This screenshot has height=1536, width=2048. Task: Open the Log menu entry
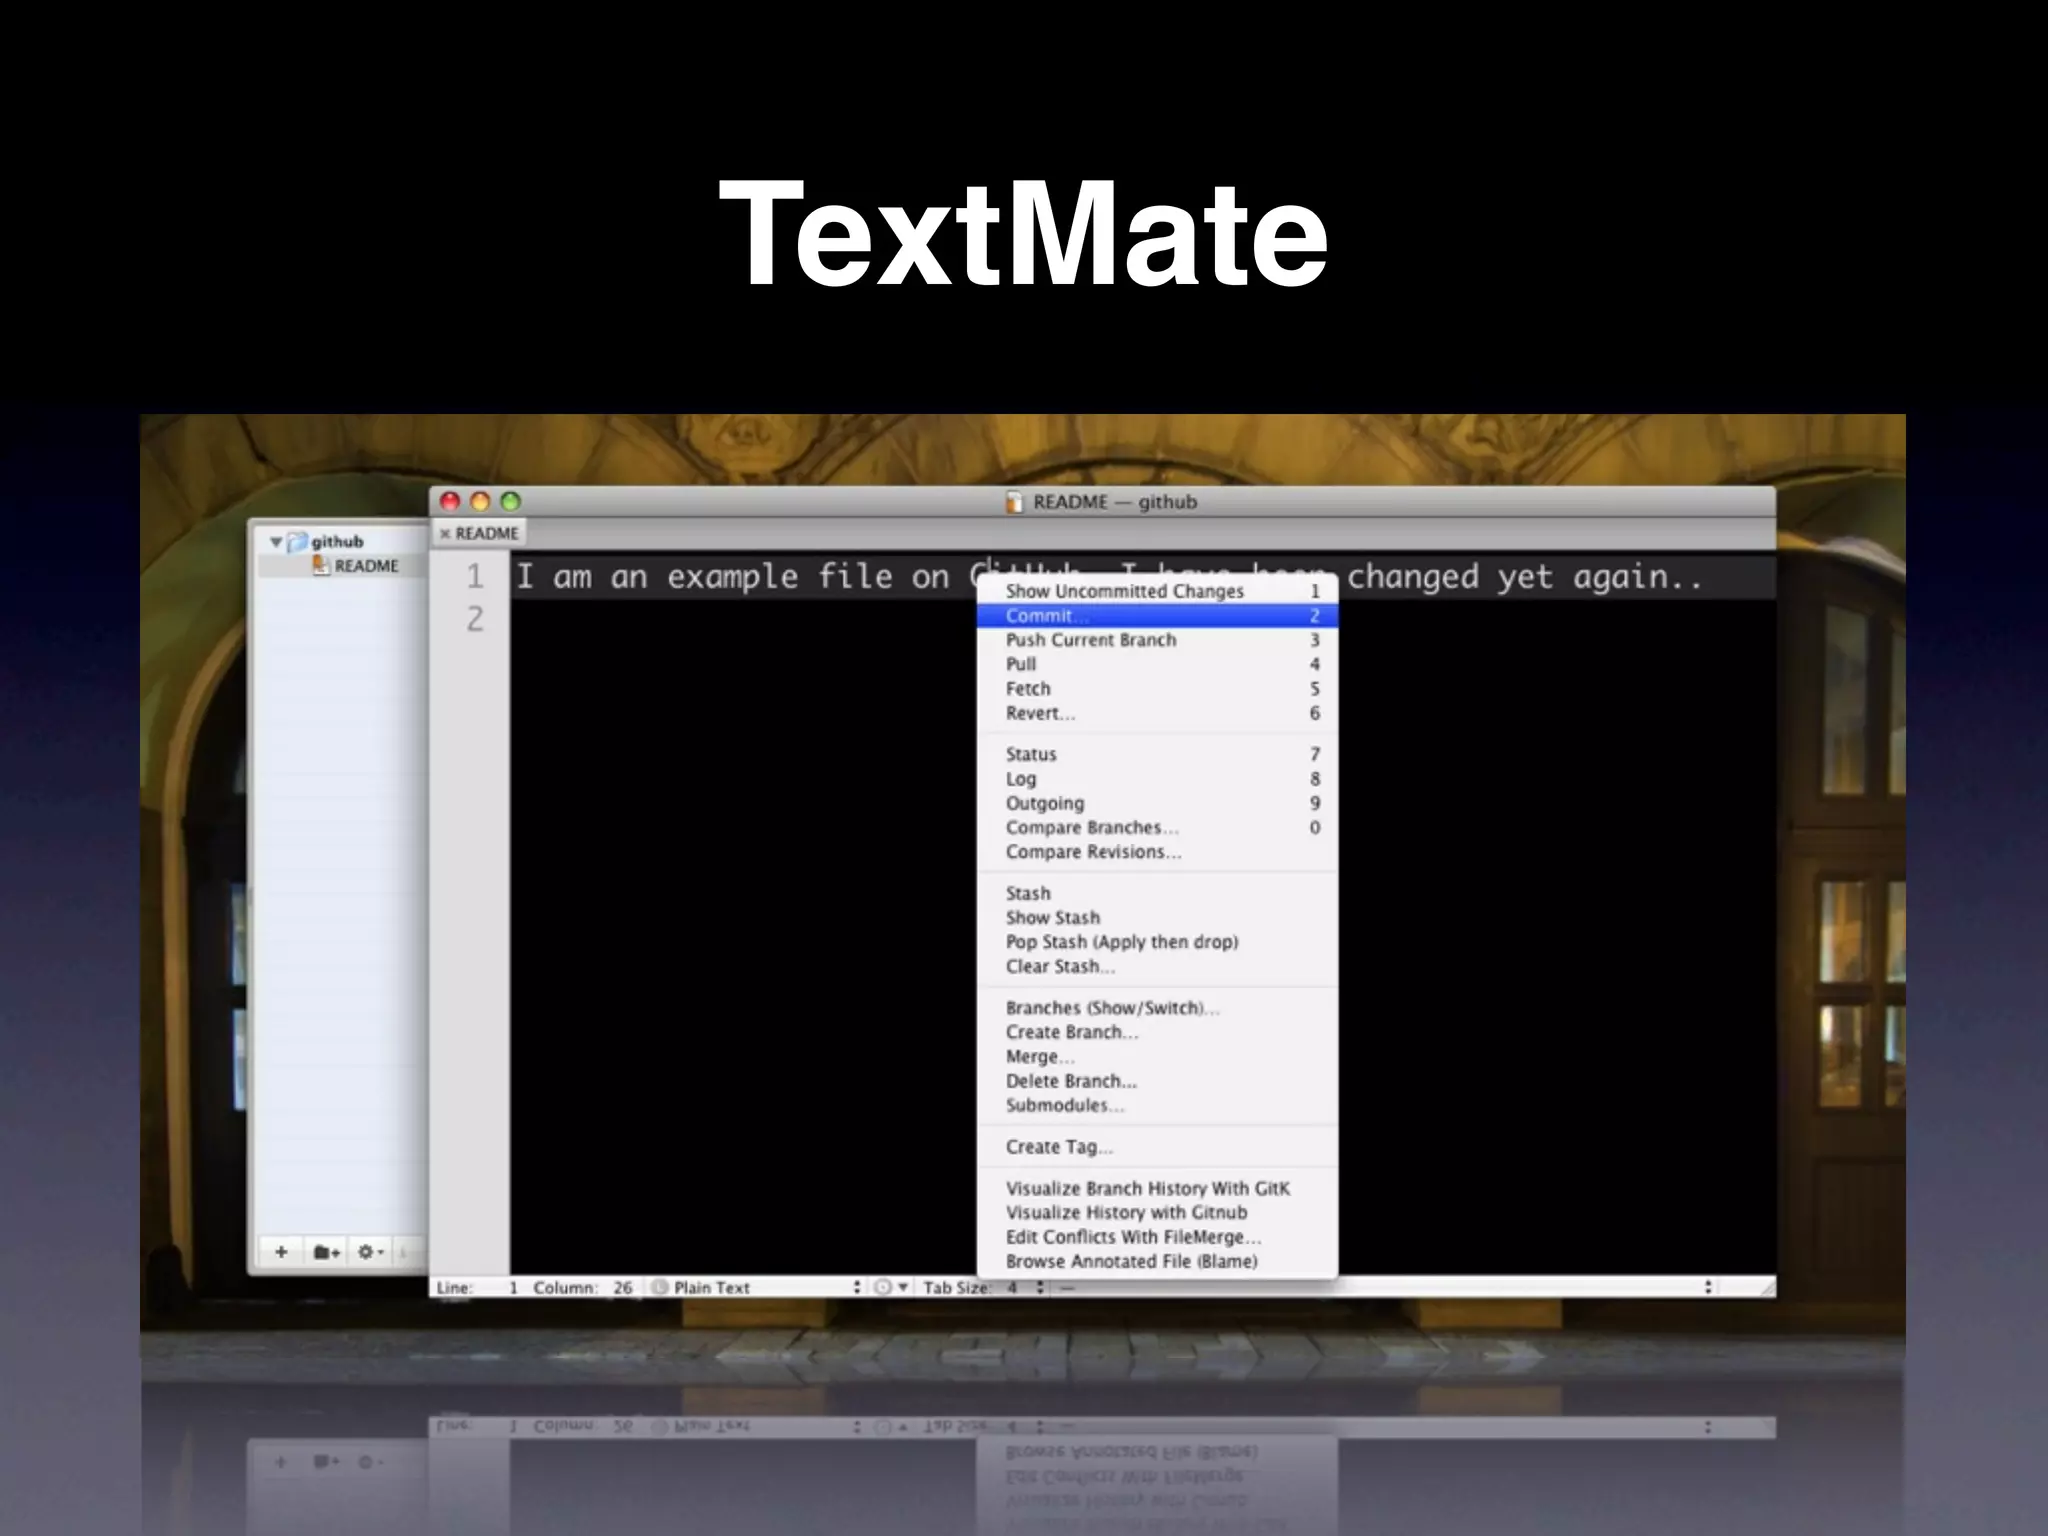tap(1157, 779)
